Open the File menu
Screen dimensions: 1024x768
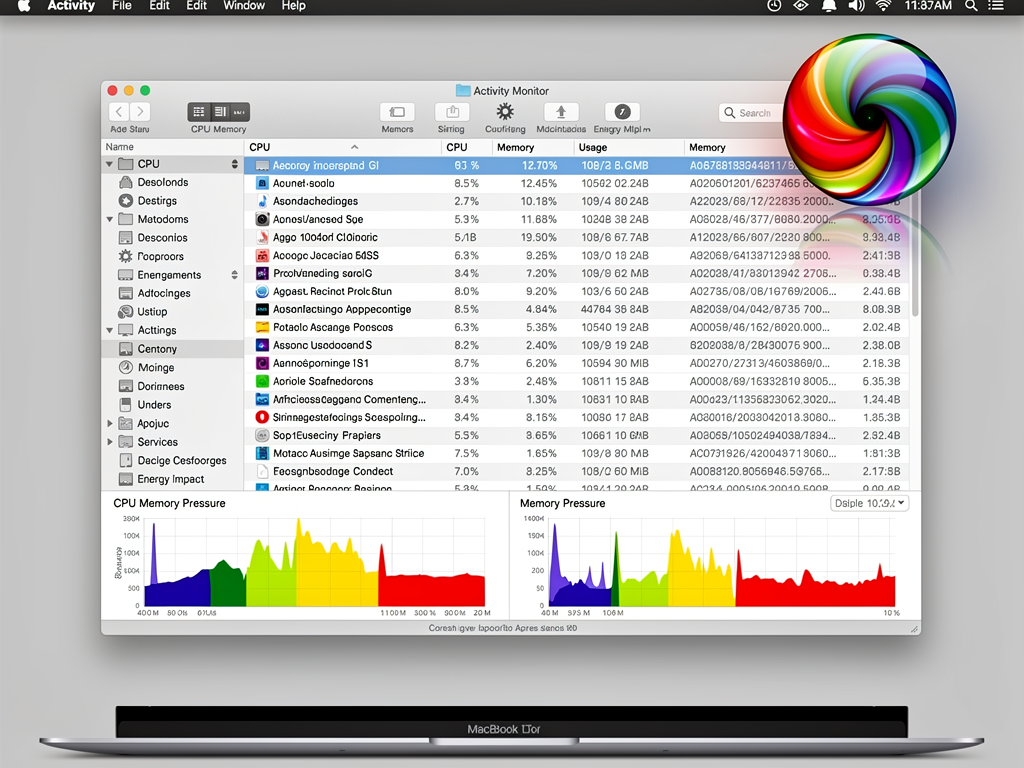click(121, 6)
